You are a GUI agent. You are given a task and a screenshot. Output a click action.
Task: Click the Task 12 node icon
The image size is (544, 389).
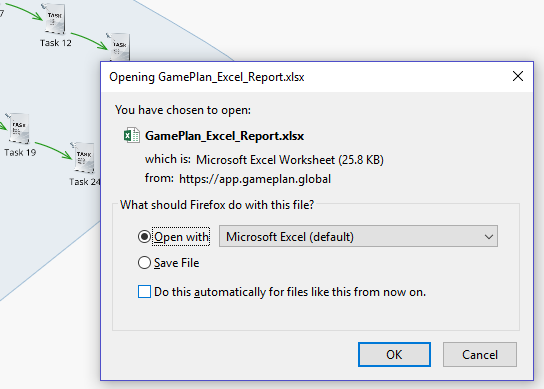[x=55, y=19]
